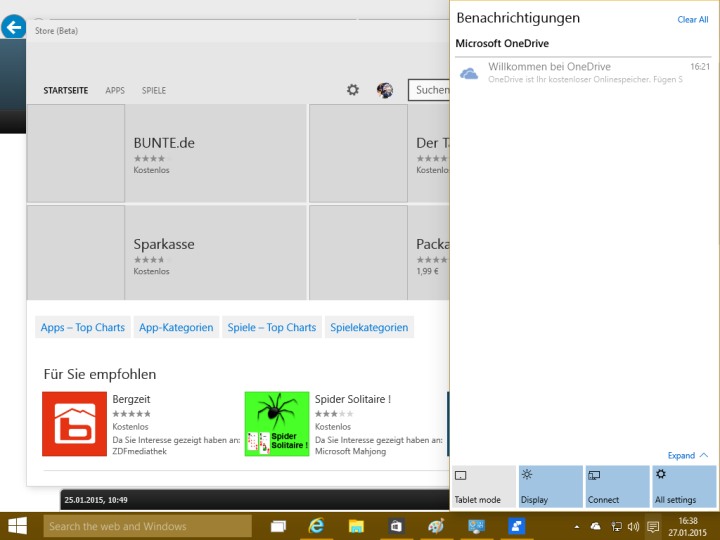Open Task View in taskbar

(278, 526)
